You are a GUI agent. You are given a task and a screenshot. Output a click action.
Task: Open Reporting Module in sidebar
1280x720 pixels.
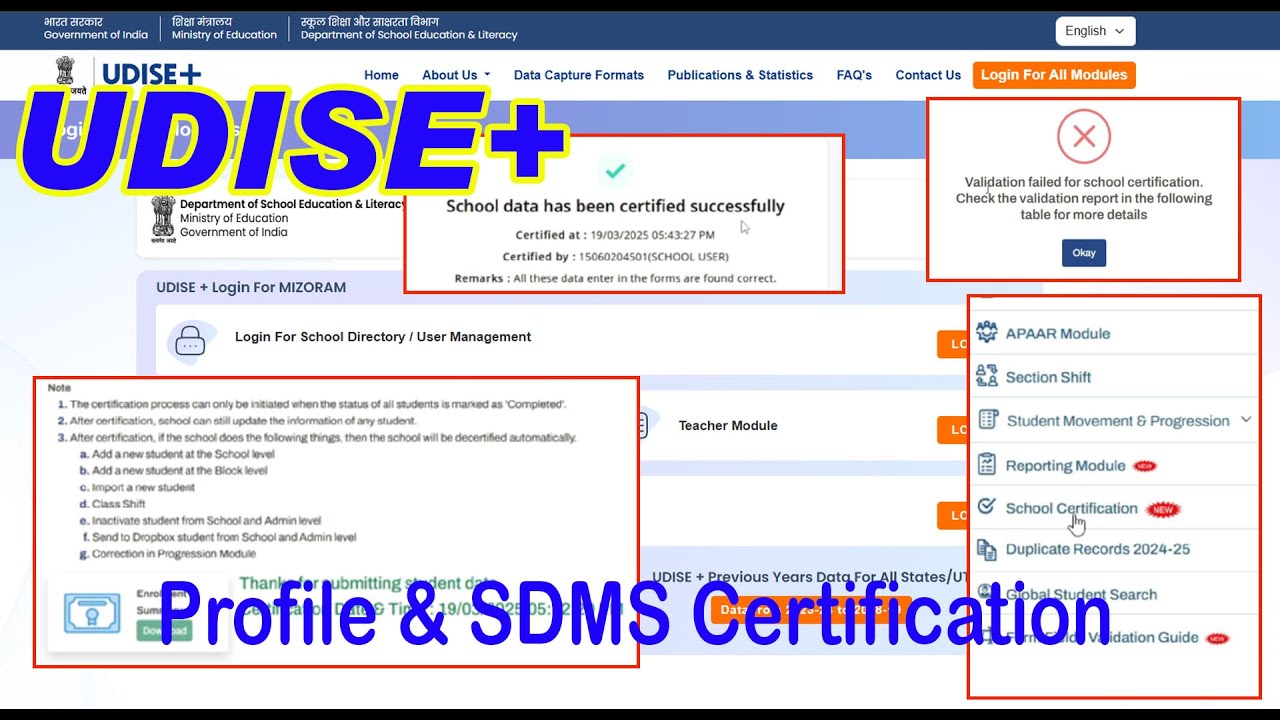[1065, 466]
